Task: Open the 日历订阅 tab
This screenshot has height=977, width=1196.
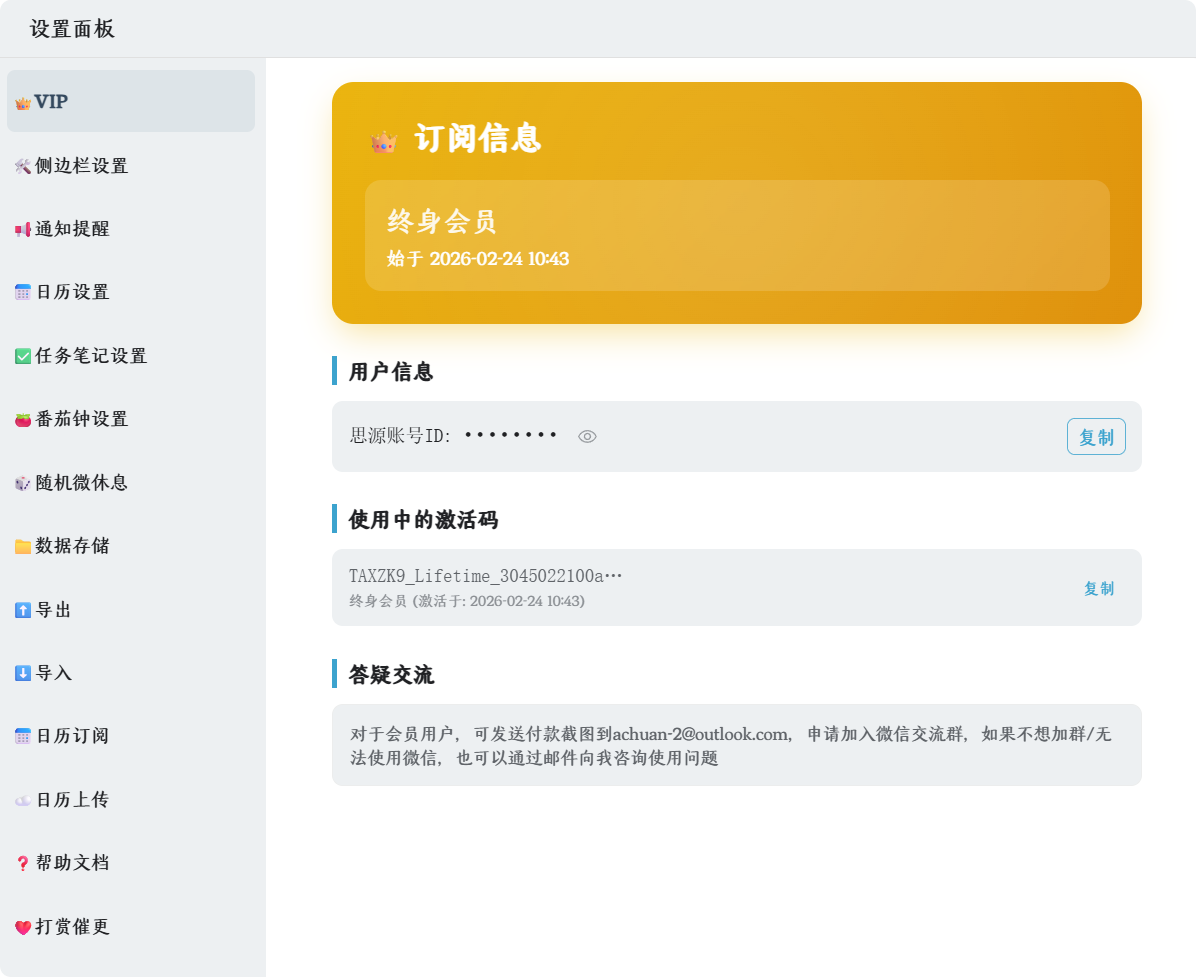Action: point(131,736)
